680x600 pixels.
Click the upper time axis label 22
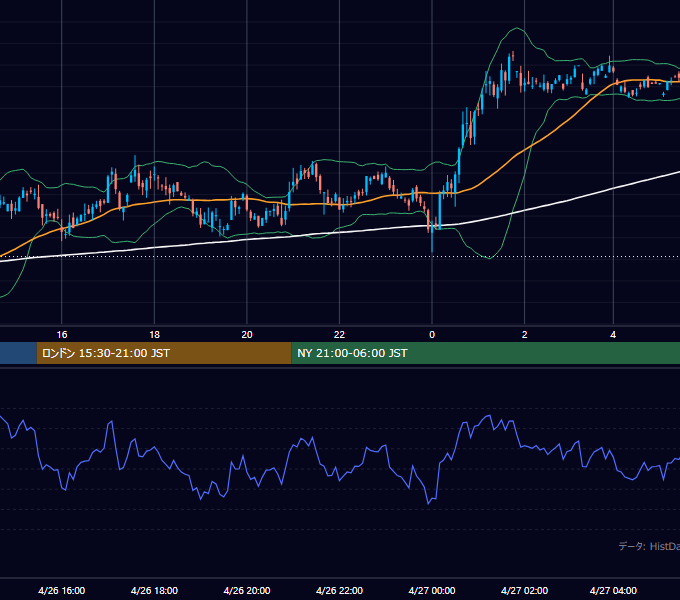point(339,335)
